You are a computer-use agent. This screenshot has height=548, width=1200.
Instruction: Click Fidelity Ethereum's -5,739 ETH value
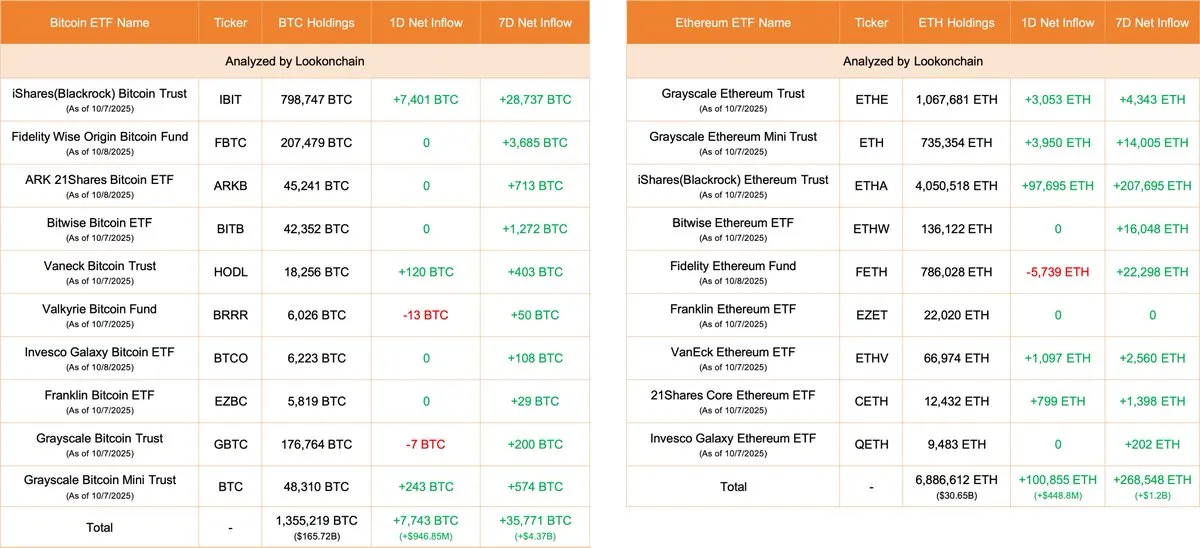pos(1059,272)
